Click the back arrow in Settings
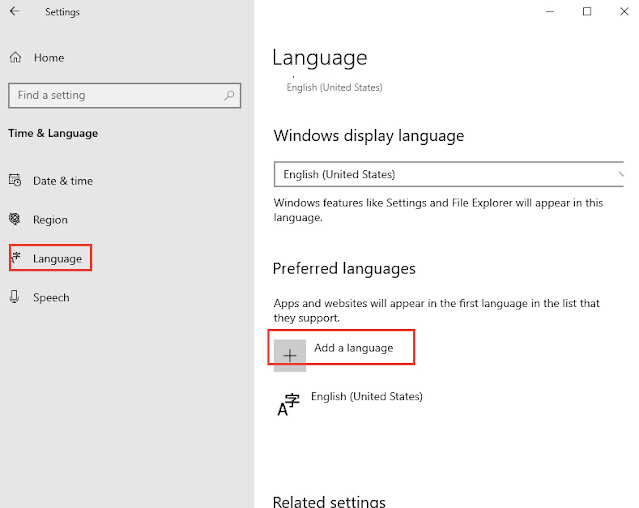The height and width of the screenshot is (508, 639). [15, 11]
